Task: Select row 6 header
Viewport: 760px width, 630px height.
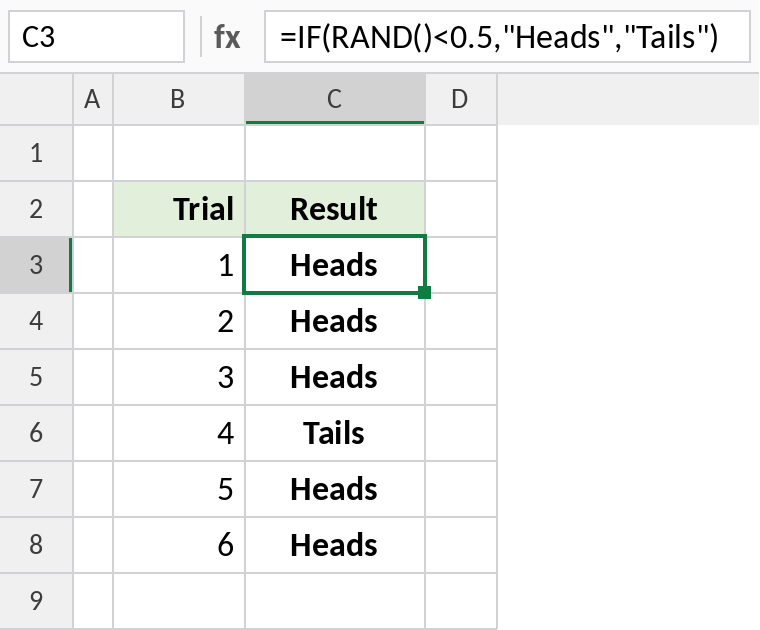Action: 36,433
